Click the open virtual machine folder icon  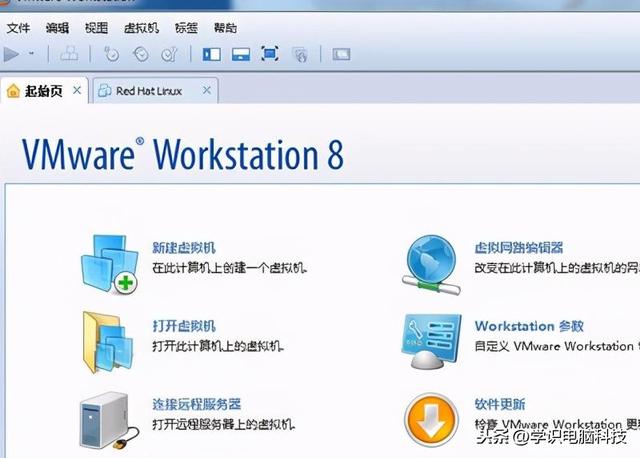point(108,342)
